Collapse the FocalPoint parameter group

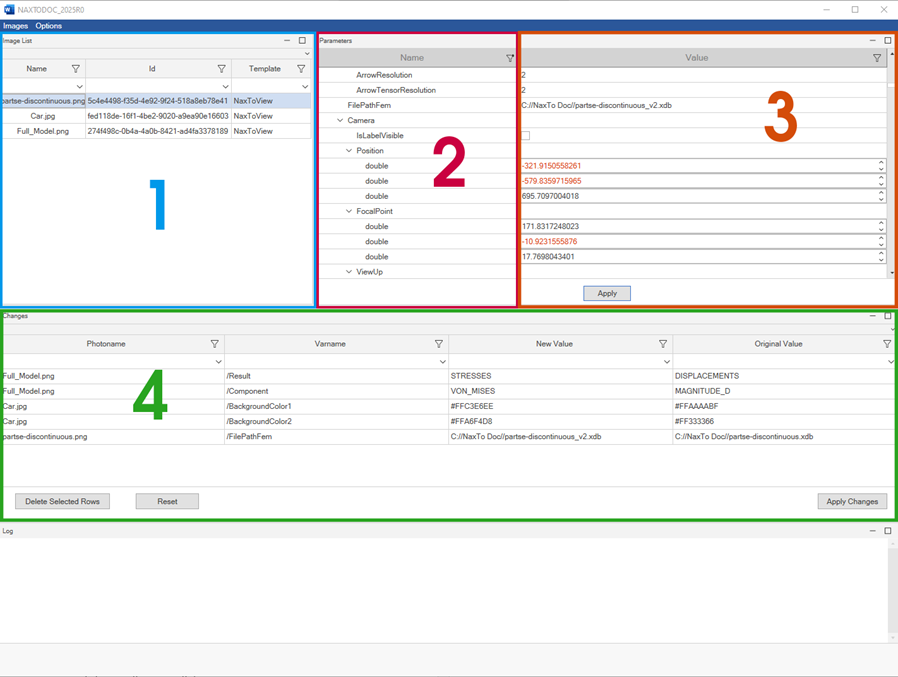pos(349,212)
